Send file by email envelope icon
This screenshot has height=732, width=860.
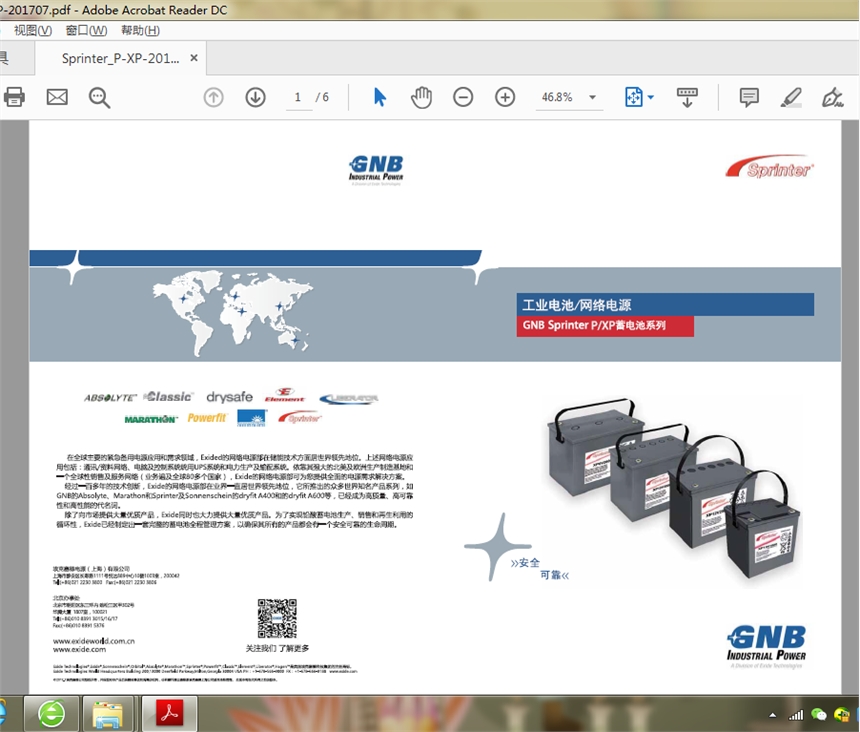click(x=57, y=97)
